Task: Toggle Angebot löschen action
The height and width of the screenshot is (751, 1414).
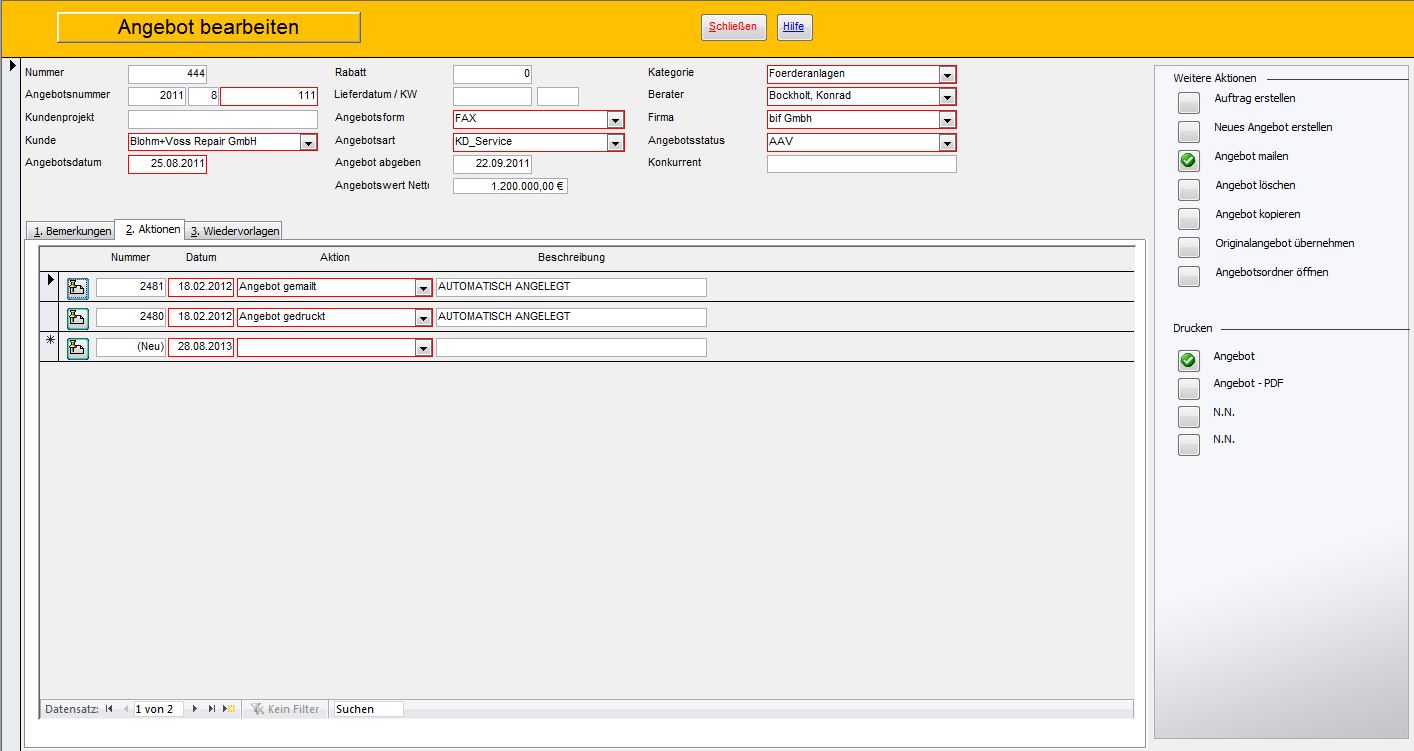Action: (x=1189, y=189)
